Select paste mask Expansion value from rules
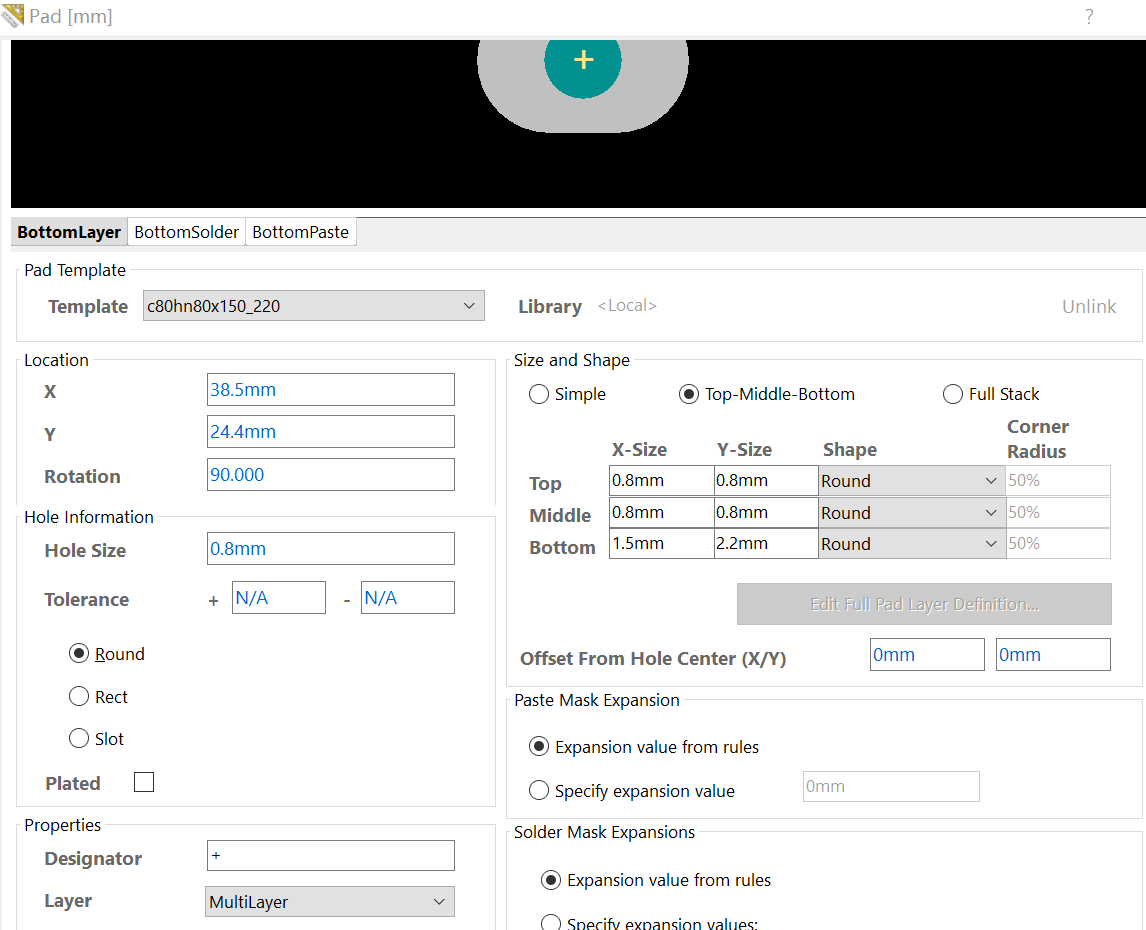Viewport: 1146px width, 930px height. [539, 746]
